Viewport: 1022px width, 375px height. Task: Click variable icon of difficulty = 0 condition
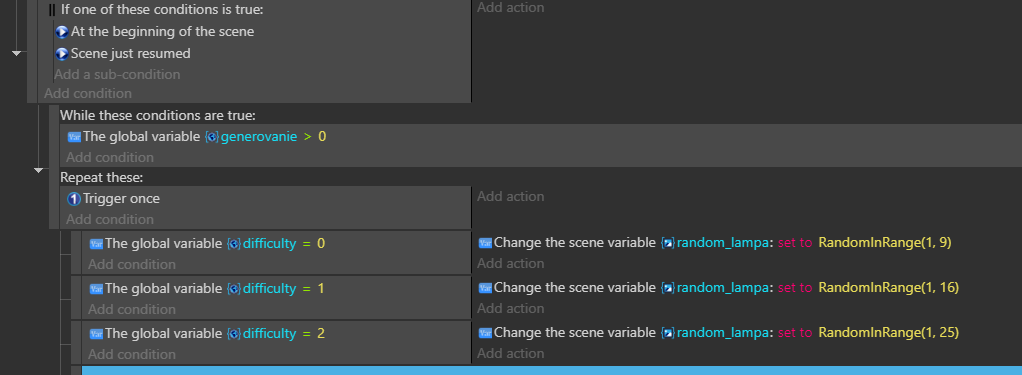(96, 244)
